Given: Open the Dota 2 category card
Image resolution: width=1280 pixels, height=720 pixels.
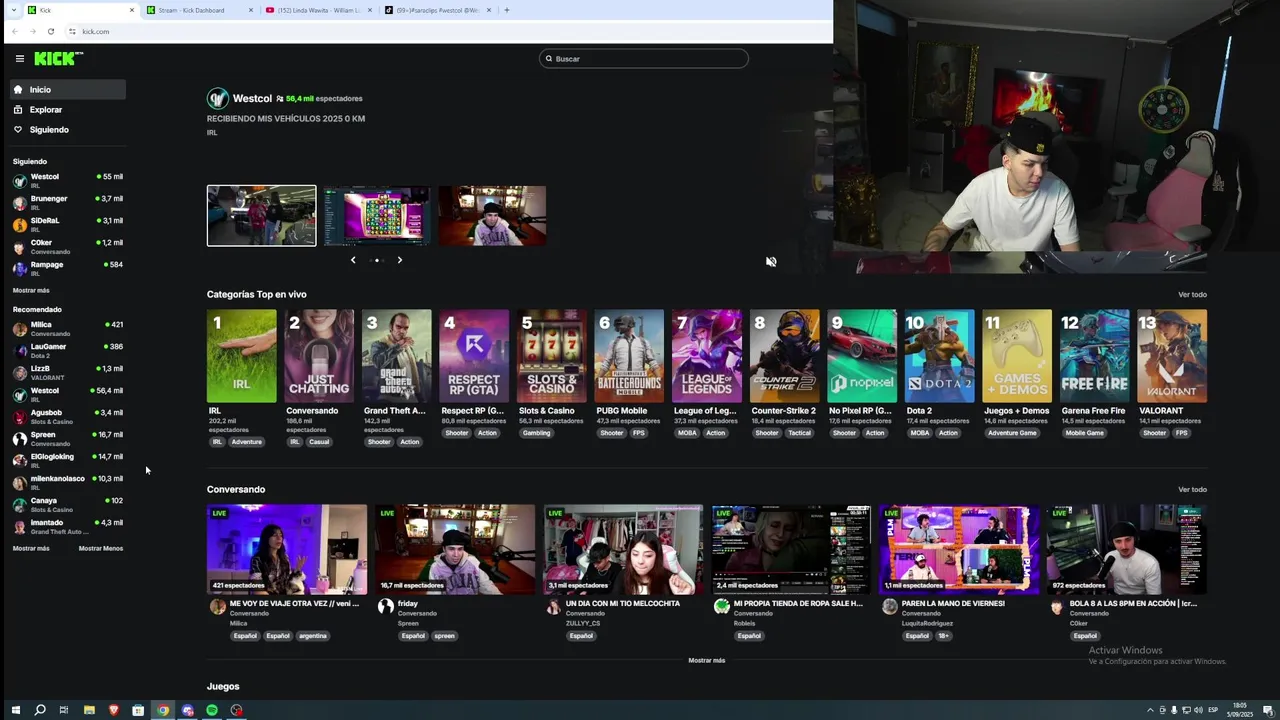Looking at the screenshot, I should point(939,356).
